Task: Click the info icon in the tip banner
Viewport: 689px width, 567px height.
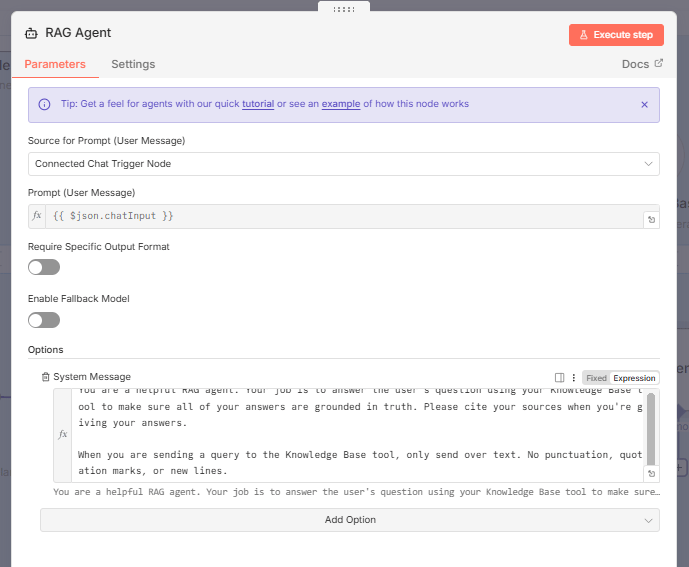Action: [44, 104]
